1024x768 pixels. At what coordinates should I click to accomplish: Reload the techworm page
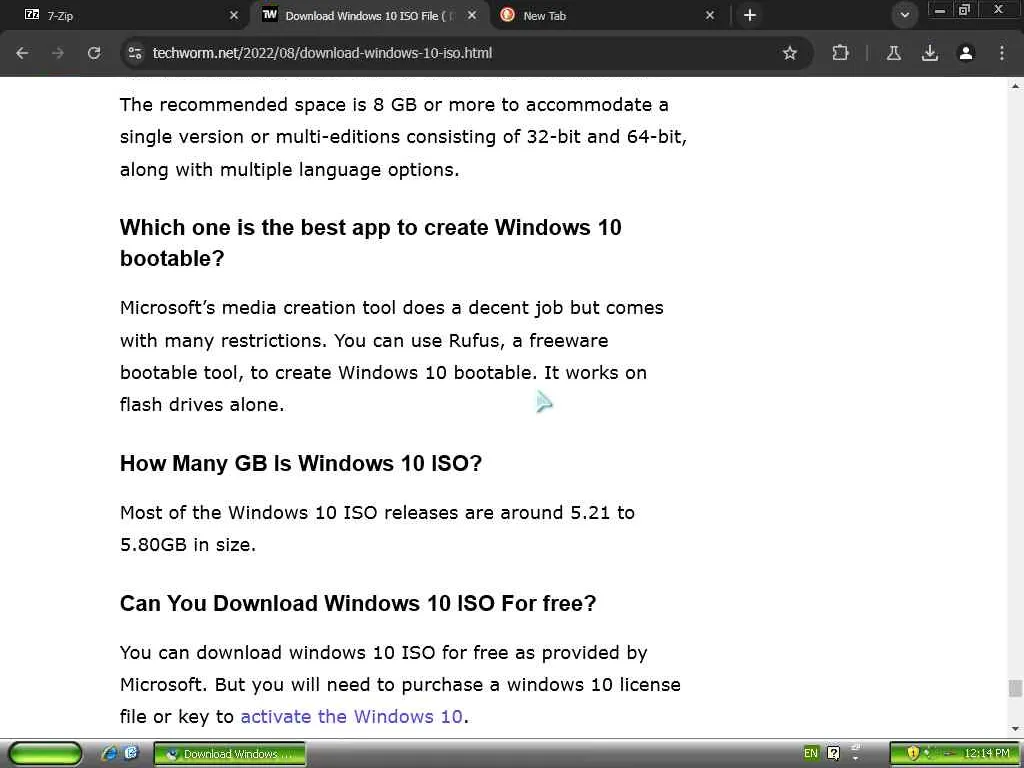click(94, 53)
